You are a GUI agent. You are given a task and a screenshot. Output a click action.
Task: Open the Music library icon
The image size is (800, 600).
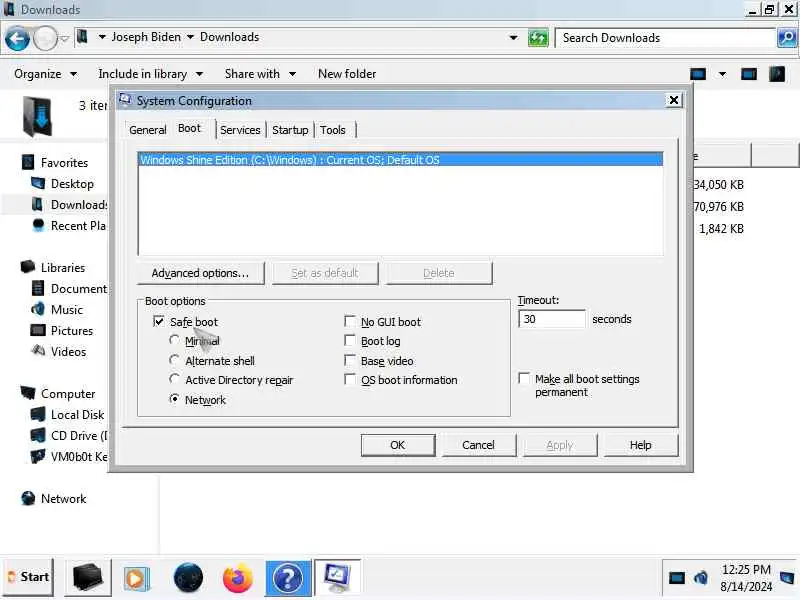click(x=38, y=309)
